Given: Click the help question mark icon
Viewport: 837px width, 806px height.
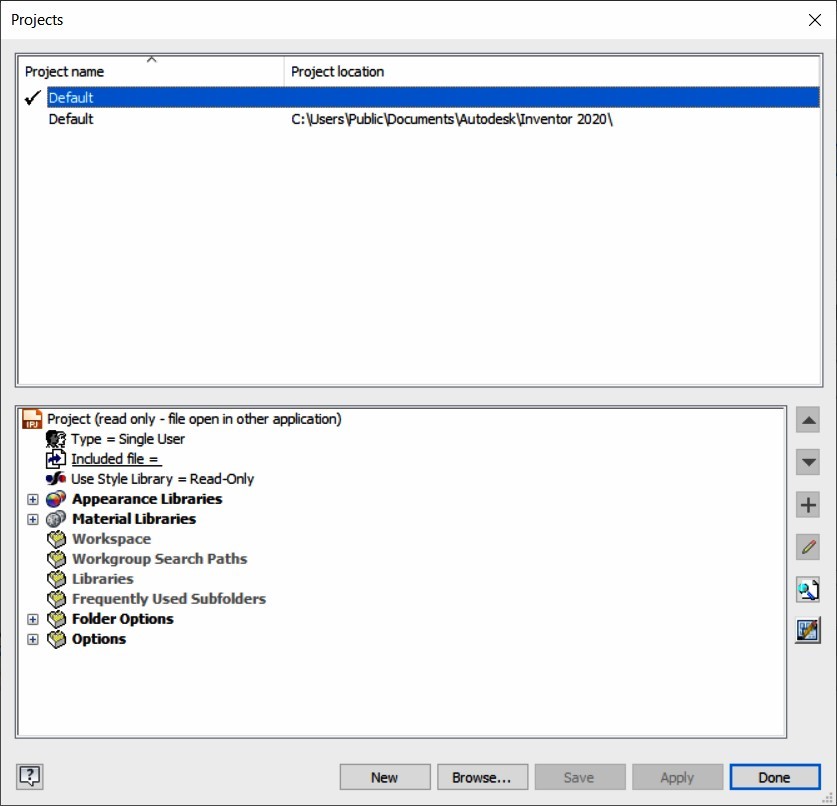Looking at the screenshot, I should 31,776.
